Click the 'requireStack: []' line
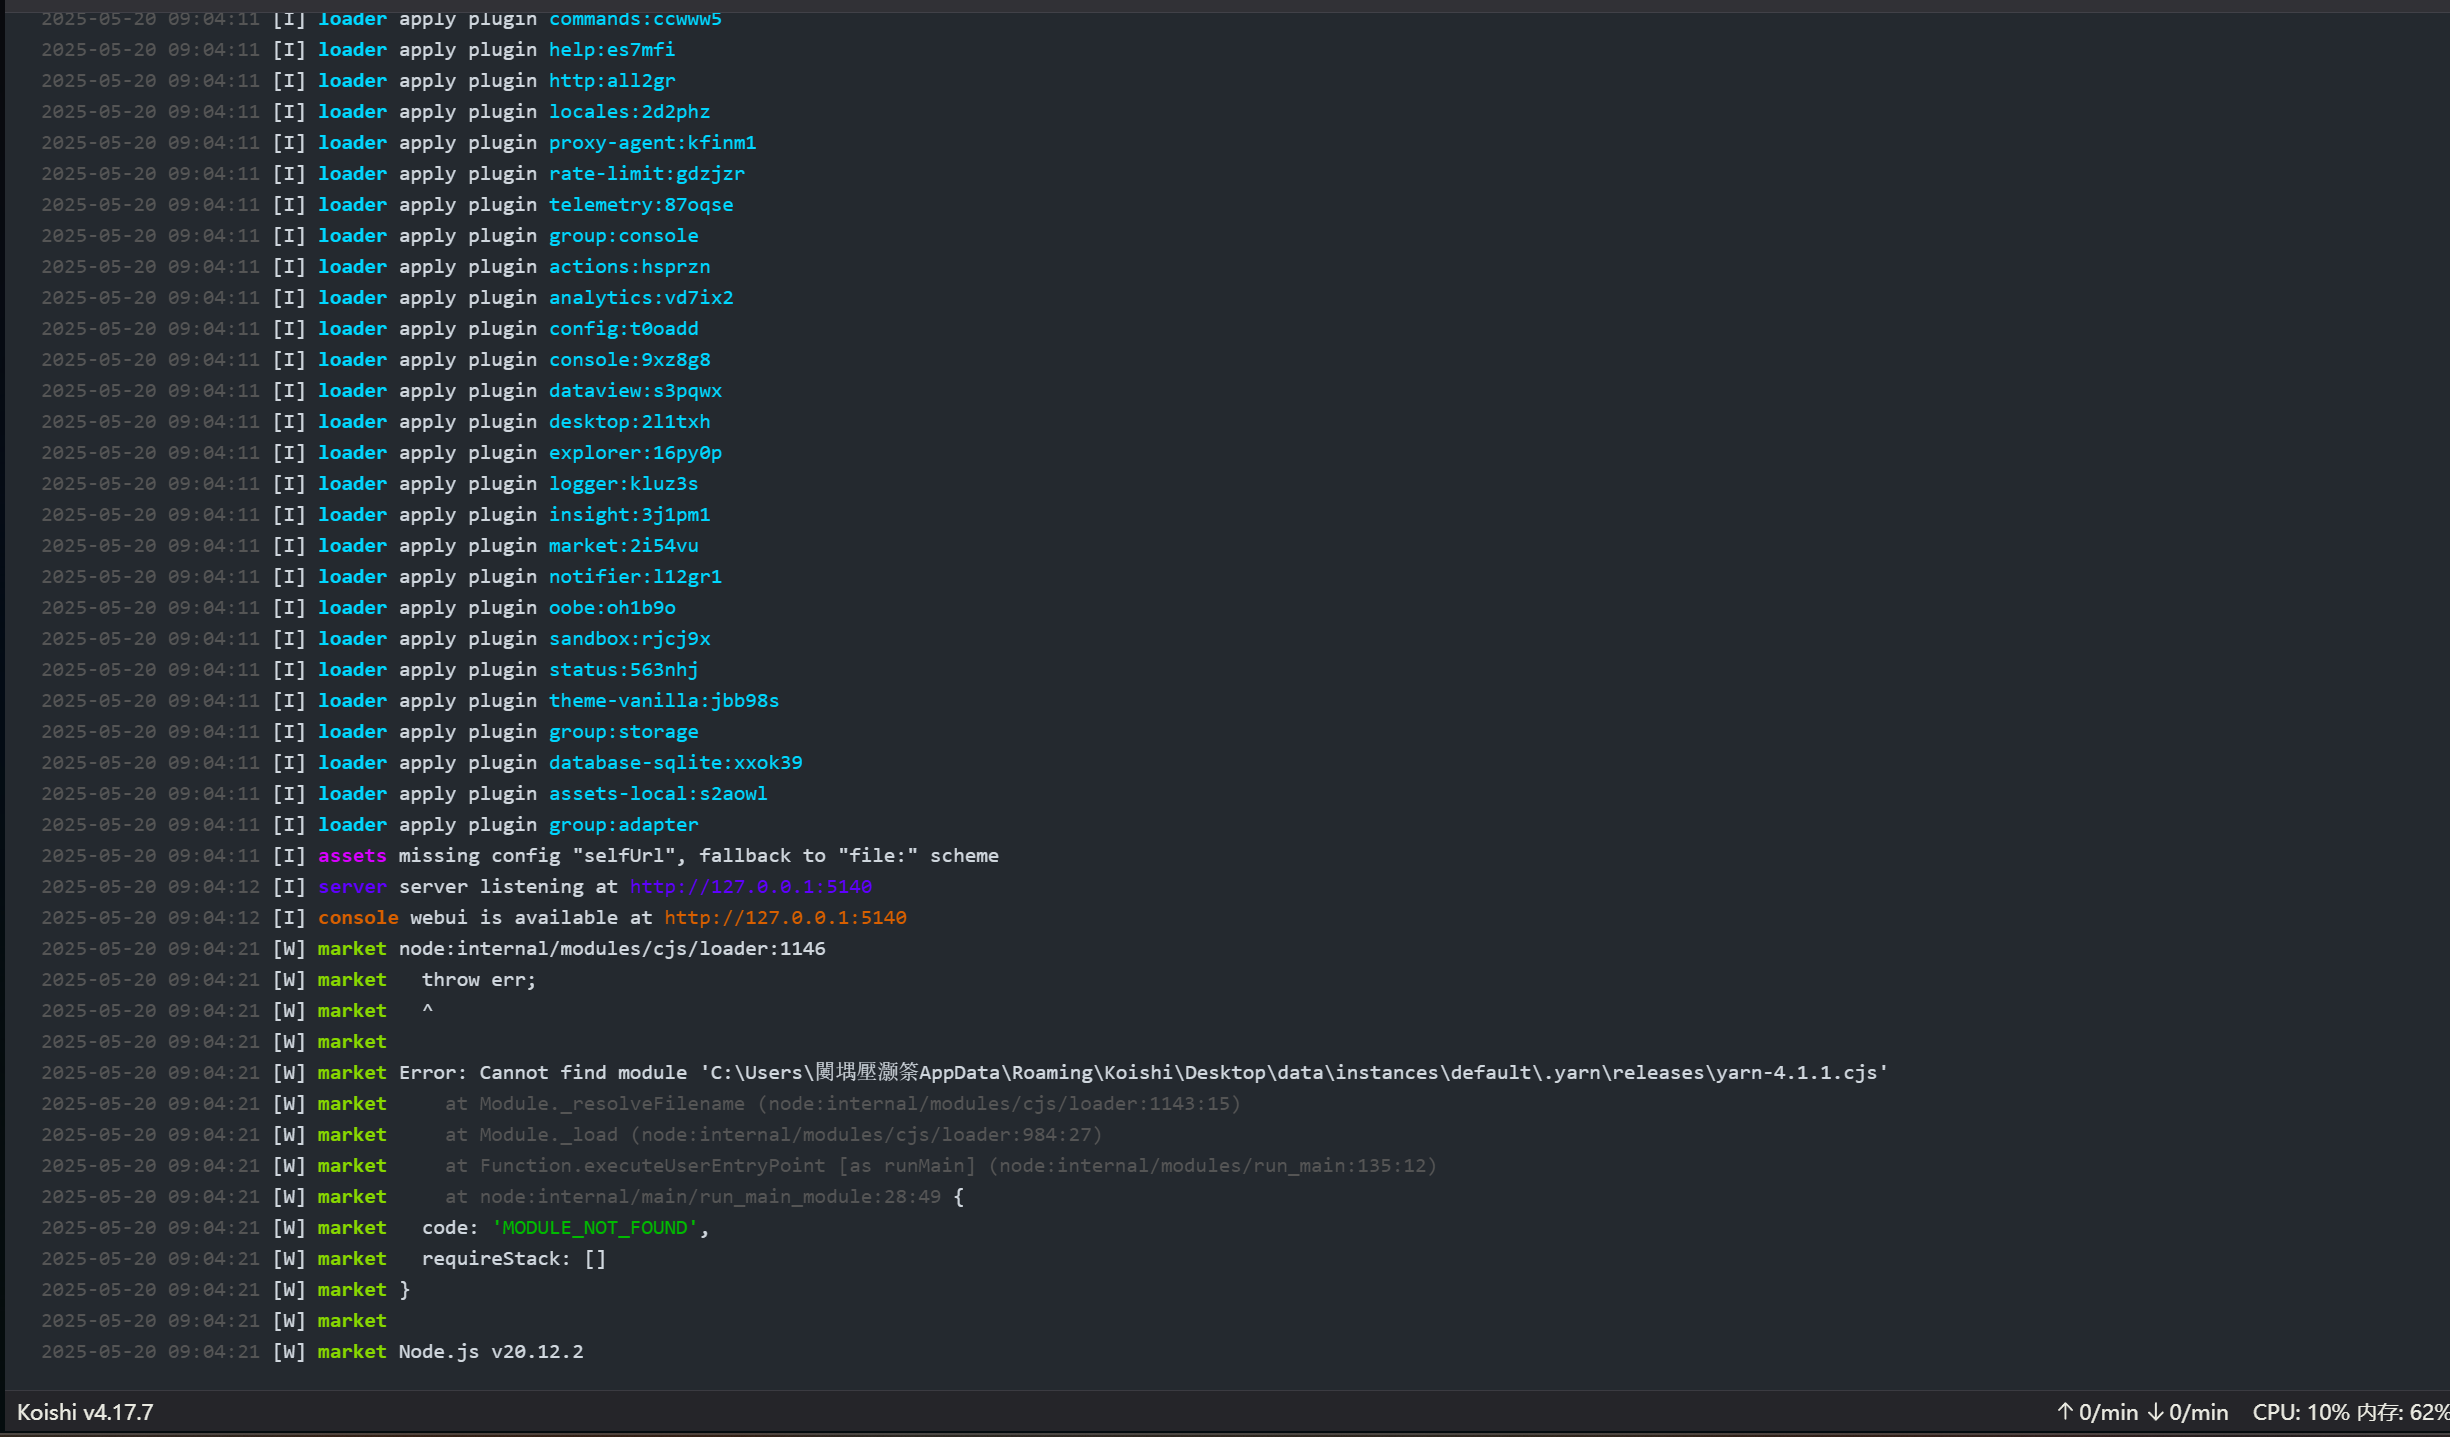Image resolution: width=2450 pixels, height=1437 pixels. tap(514, 1258)
